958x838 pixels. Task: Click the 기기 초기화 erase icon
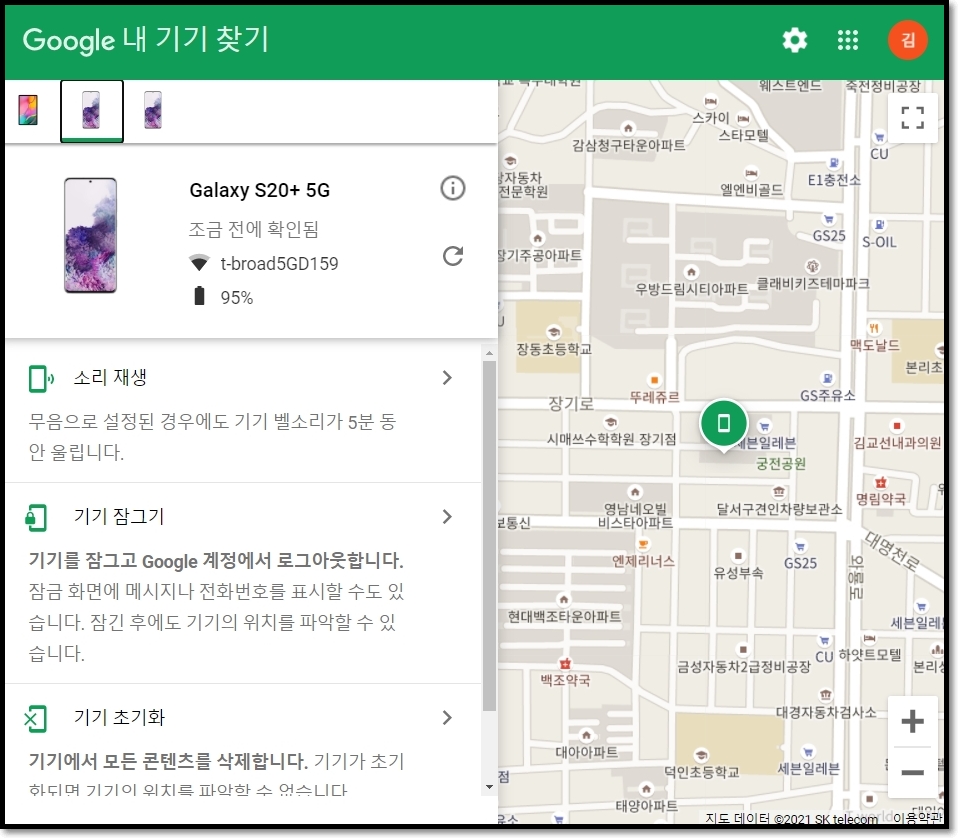coord(35,718)
